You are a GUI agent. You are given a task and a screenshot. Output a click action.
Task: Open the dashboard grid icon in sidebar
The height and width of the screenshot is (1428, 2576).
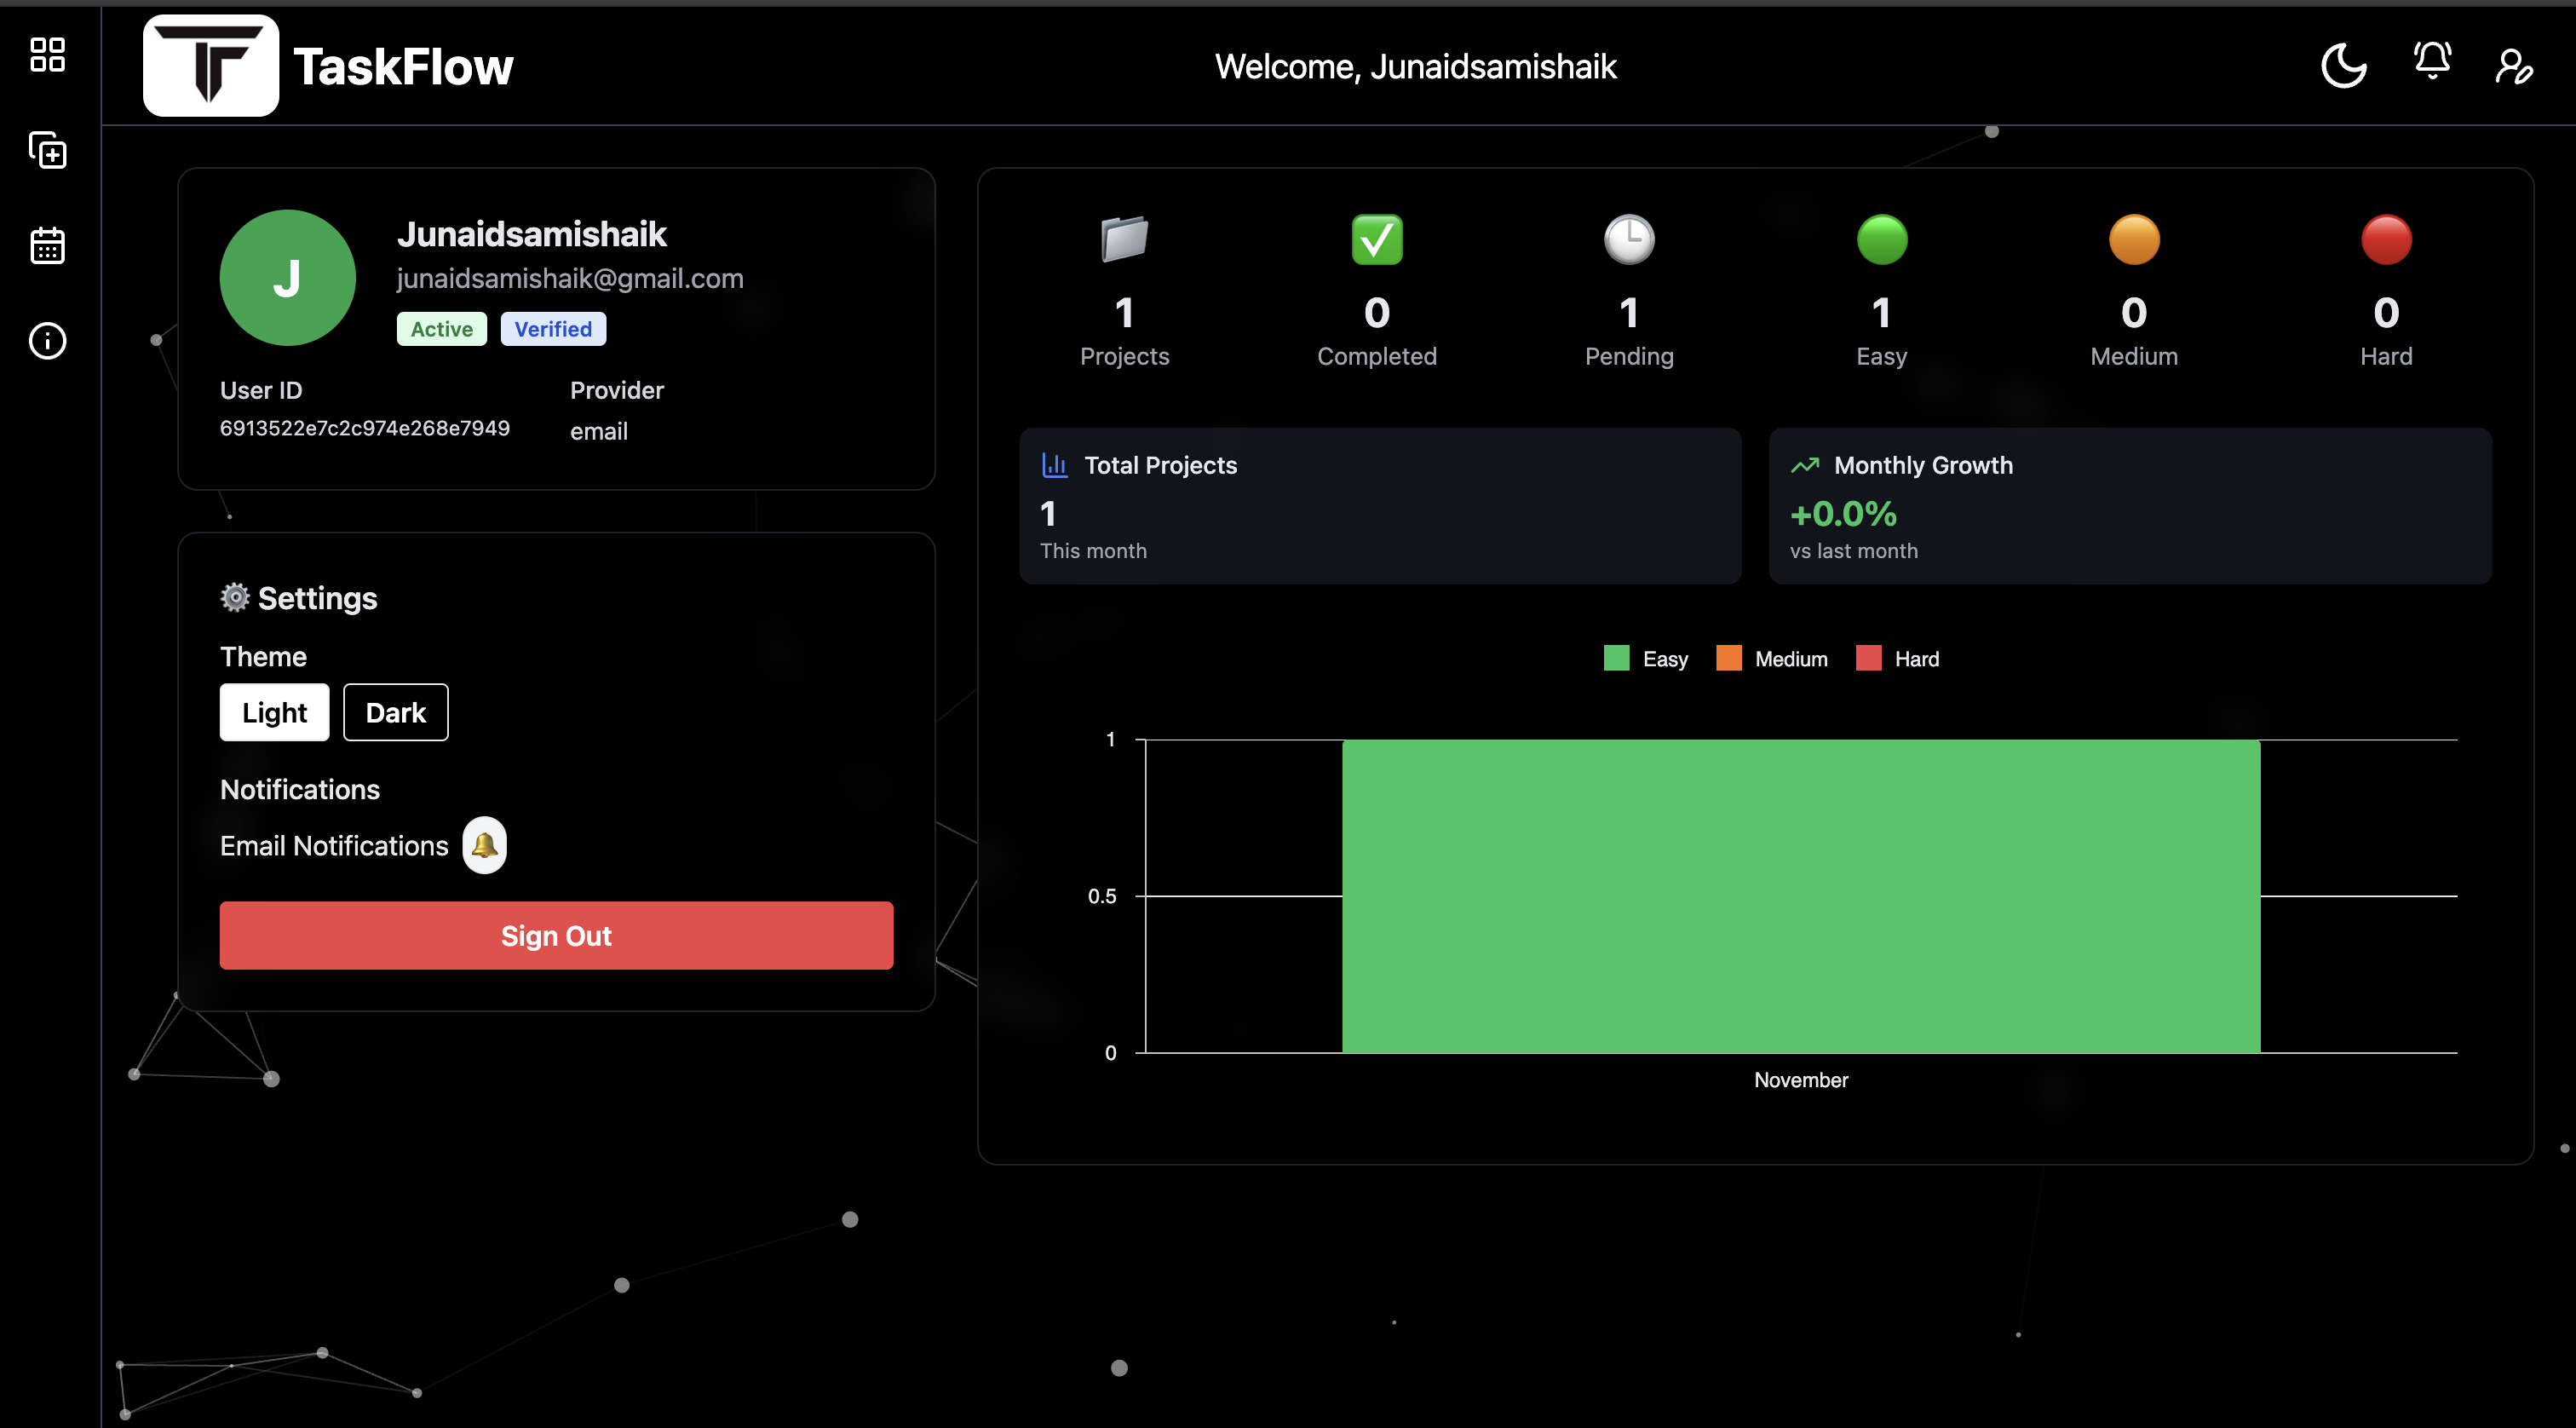(47, 55)
